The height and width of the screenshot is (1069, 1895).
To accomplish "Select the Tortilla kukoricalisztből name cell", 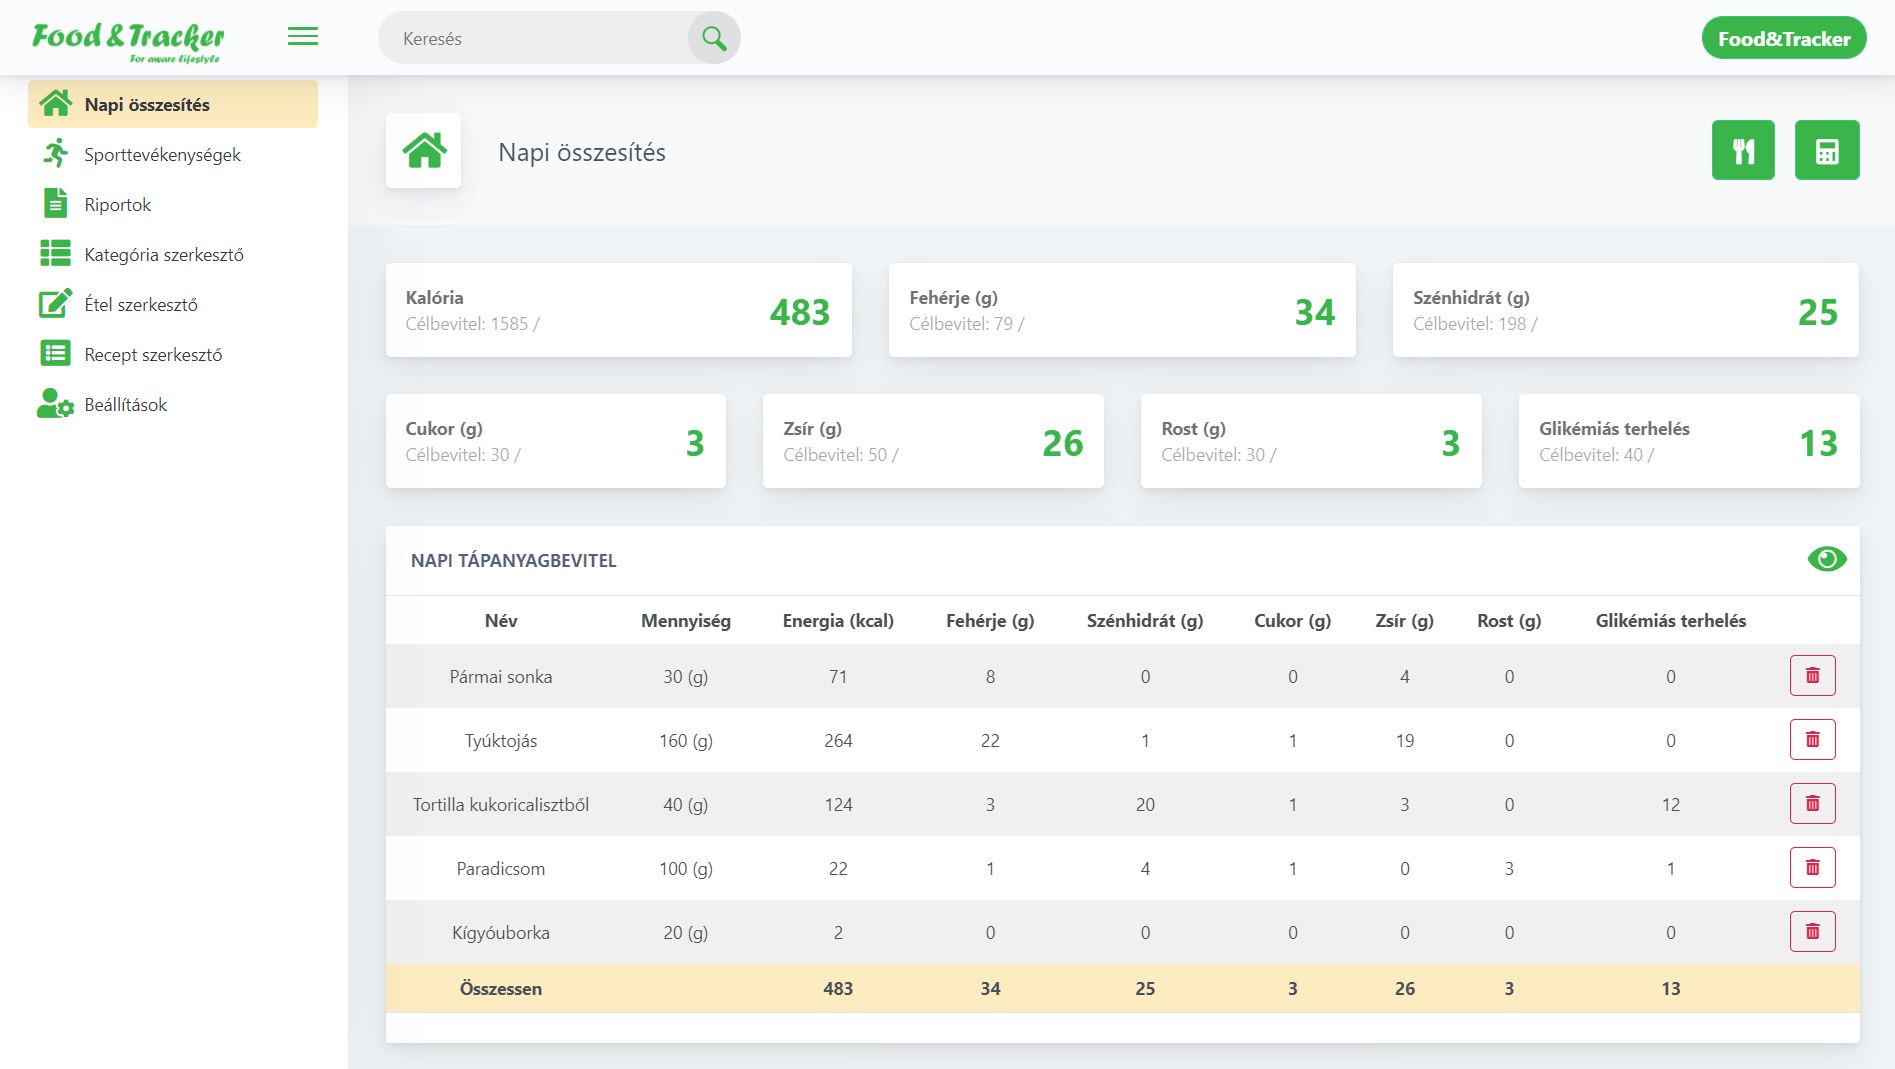I will tap(501, 804).
